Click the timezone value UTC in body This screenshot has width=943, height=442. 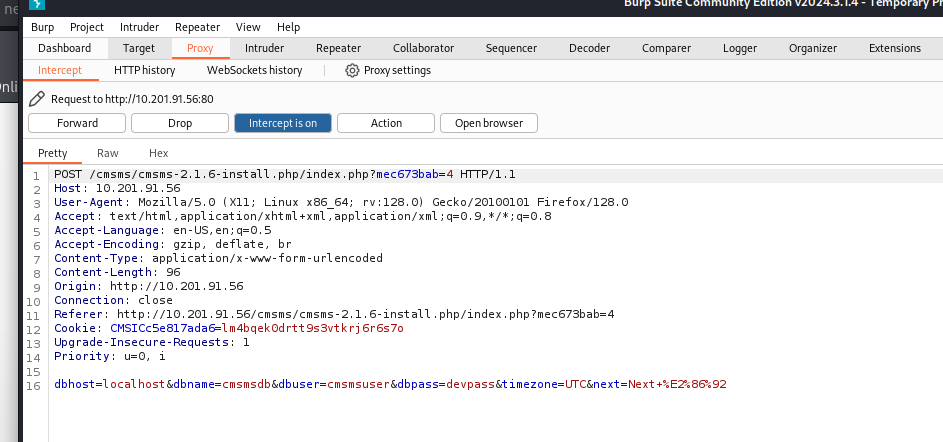click(x=575, y=384)
